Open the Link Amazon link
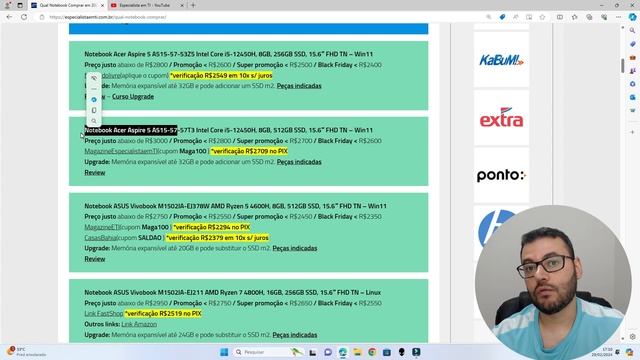This screenshot has height=360, width=640. coord(139,324)
